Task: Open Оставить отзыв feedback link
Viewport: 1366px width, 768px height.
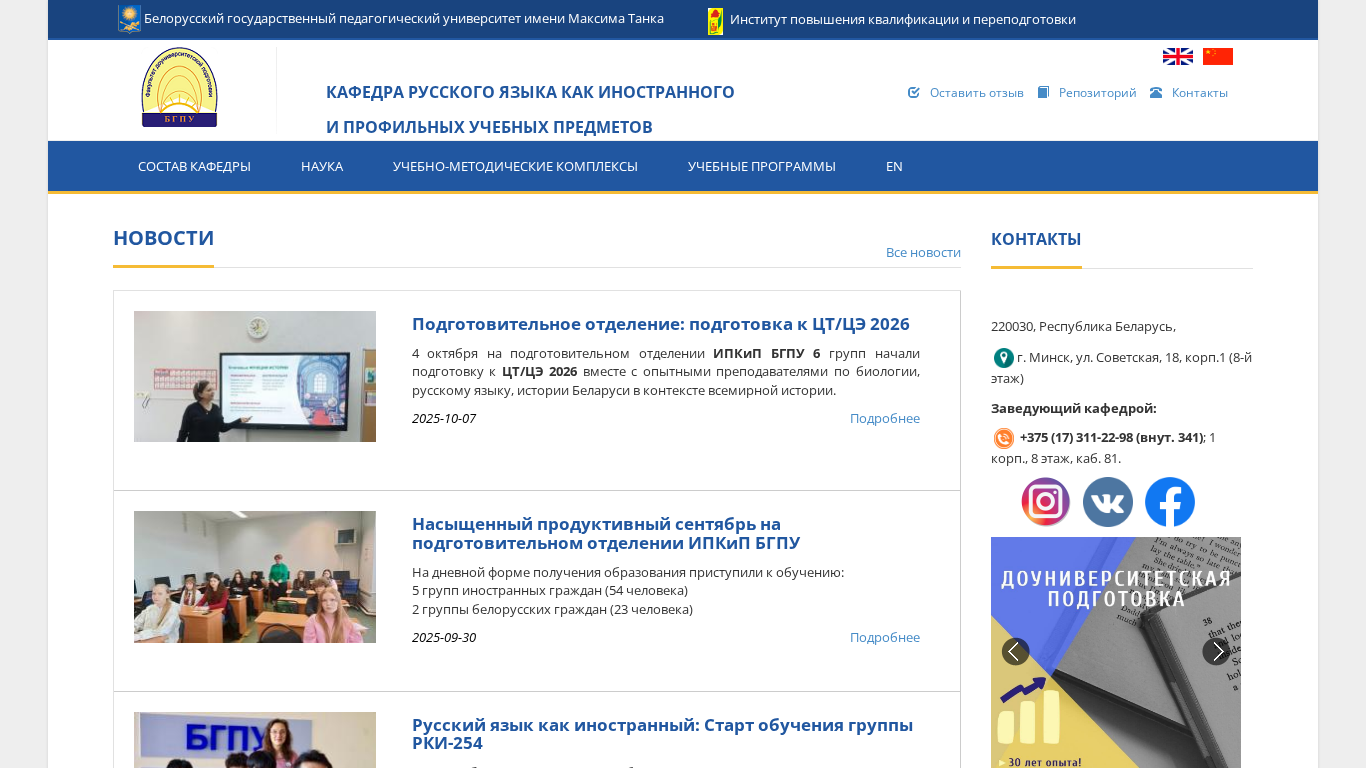Action: click(x=976, y=93)
